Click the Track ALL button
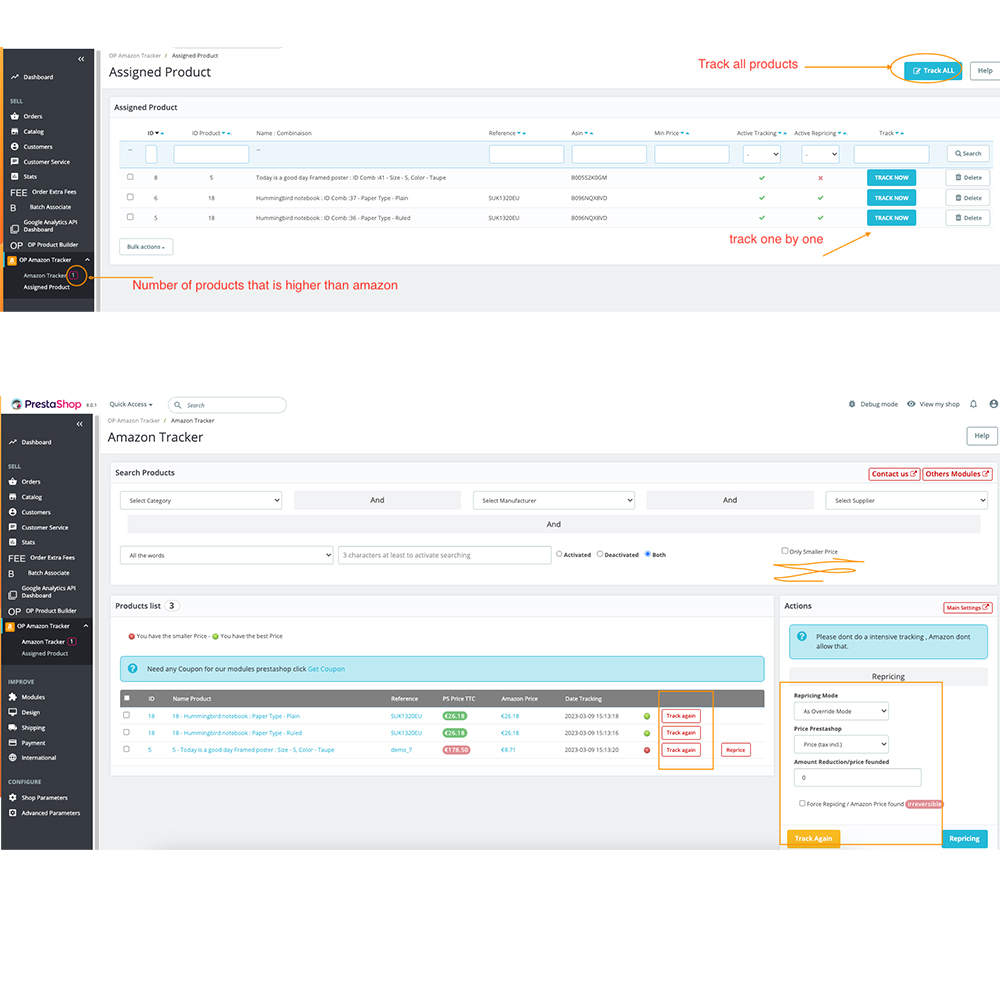Screen dimensions: 1000x1000 tap(933, 71)
